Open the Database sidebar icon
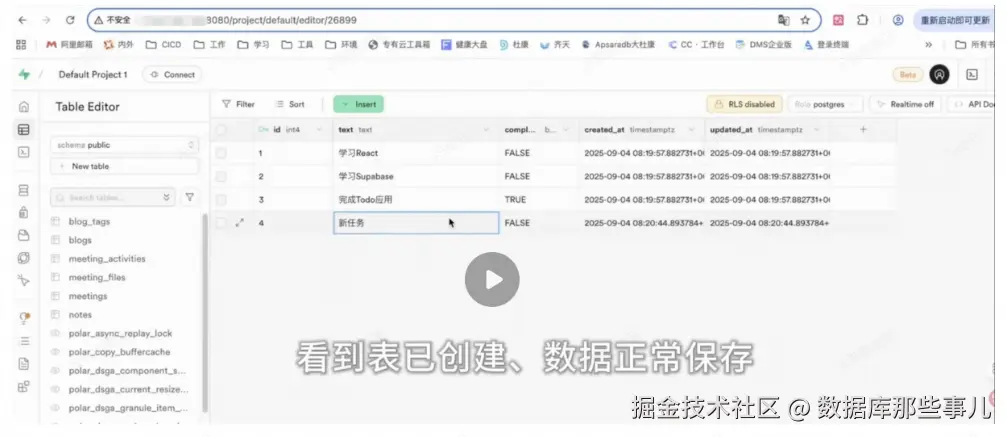Image resolution: width=1007 pixels, height=437 pixels. pyautogui.click(x=24, y=190)
